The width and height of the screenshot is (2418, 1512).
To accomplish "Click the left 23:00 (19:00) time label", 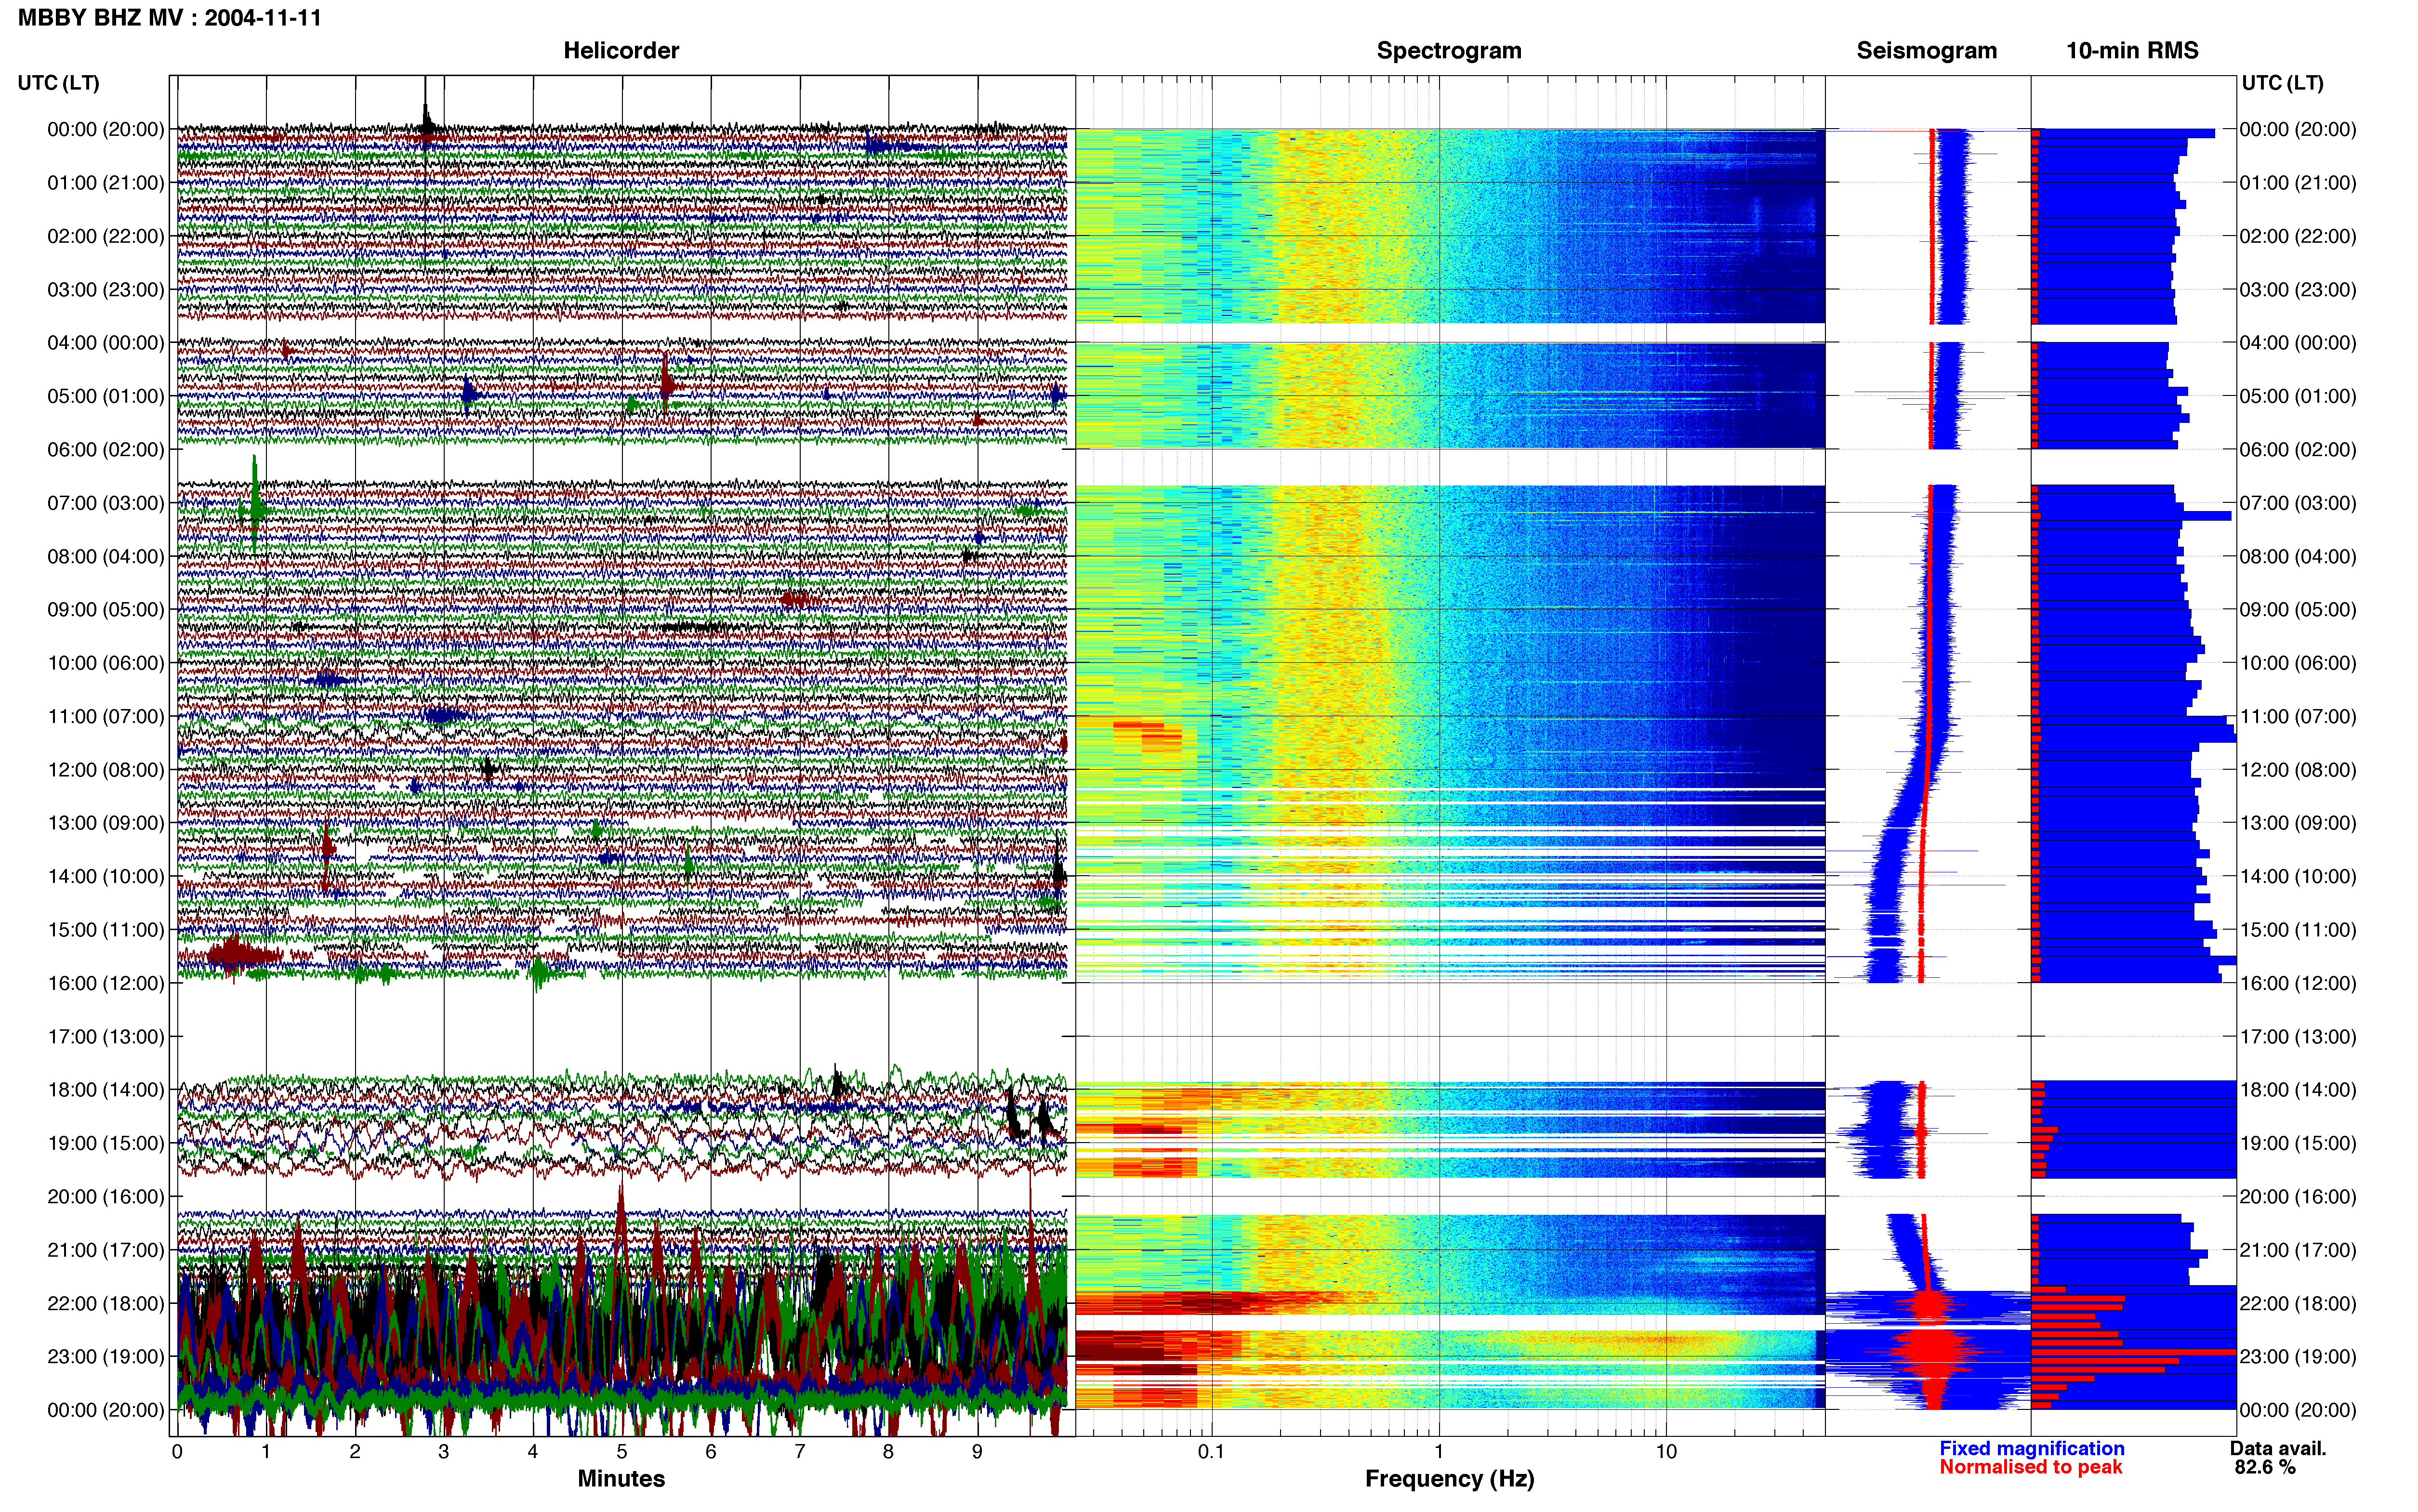I will tap(106, 1356).
